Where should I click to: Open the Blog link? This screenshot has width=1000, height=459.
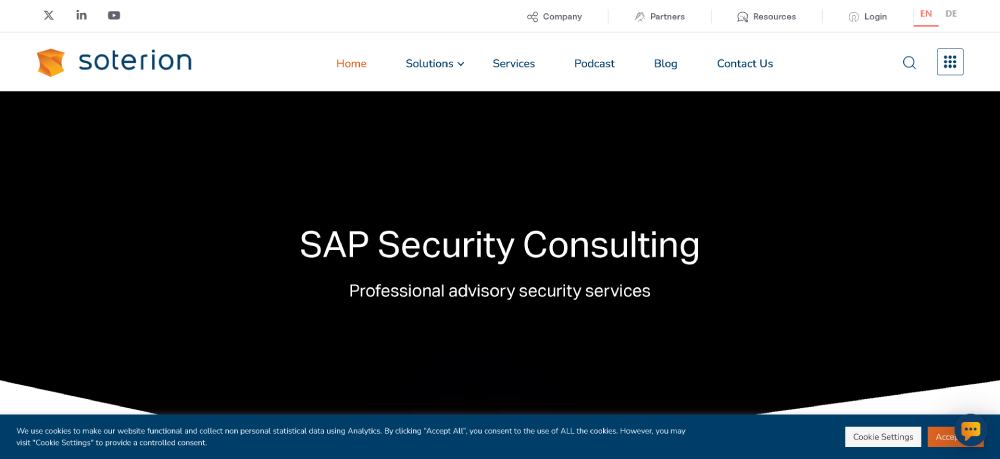[666, 63]
